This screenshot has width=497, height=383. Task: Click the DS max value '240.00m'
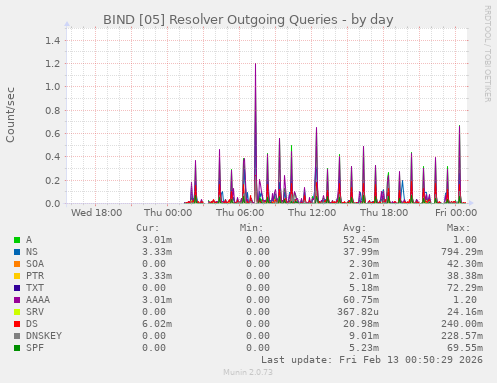[462, 324]
